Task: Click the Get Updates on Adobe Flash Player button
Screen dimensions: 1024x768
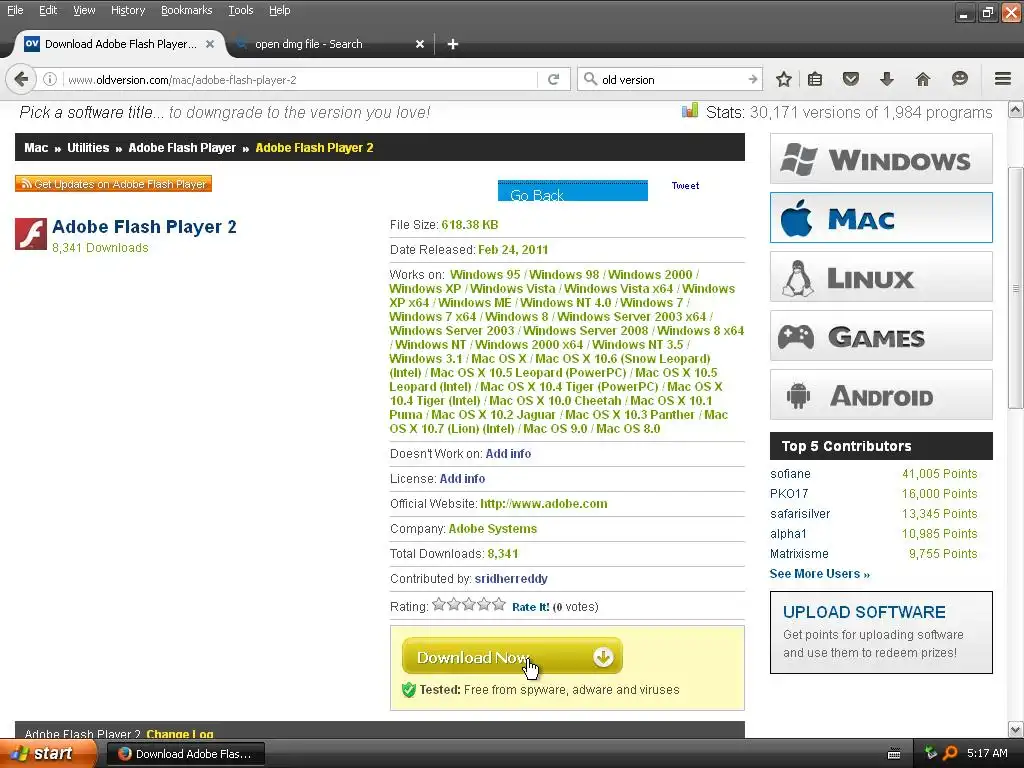Action: tap(114, 184)
